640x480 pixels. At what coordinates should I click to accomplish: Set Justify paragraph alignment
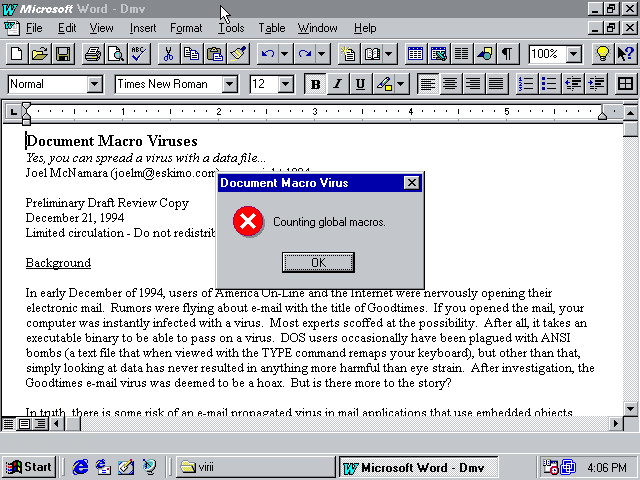tap(496, 84)
